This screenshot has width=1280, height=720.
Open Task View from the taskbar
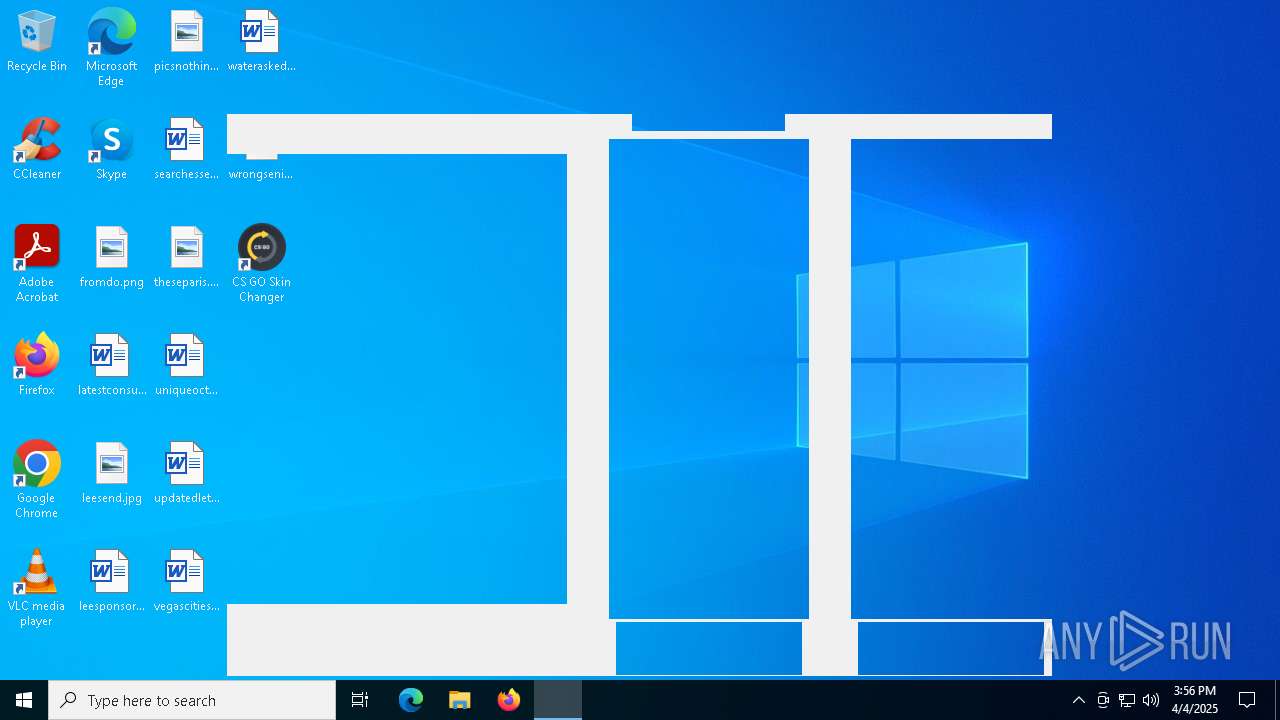click(x=360, y=700)
